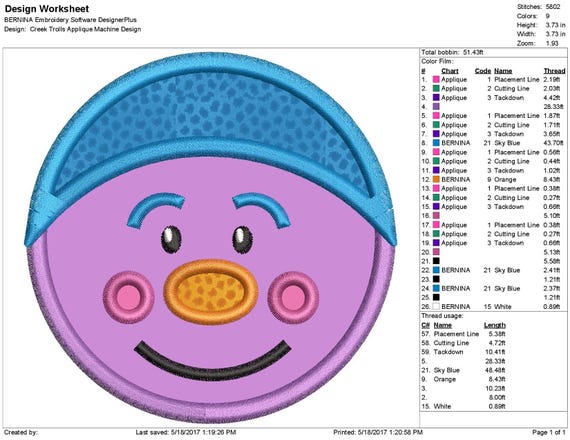Screen dimensions: 570x440
Task: Click the orange nose of the troll design
Action: tap(211, 292)
